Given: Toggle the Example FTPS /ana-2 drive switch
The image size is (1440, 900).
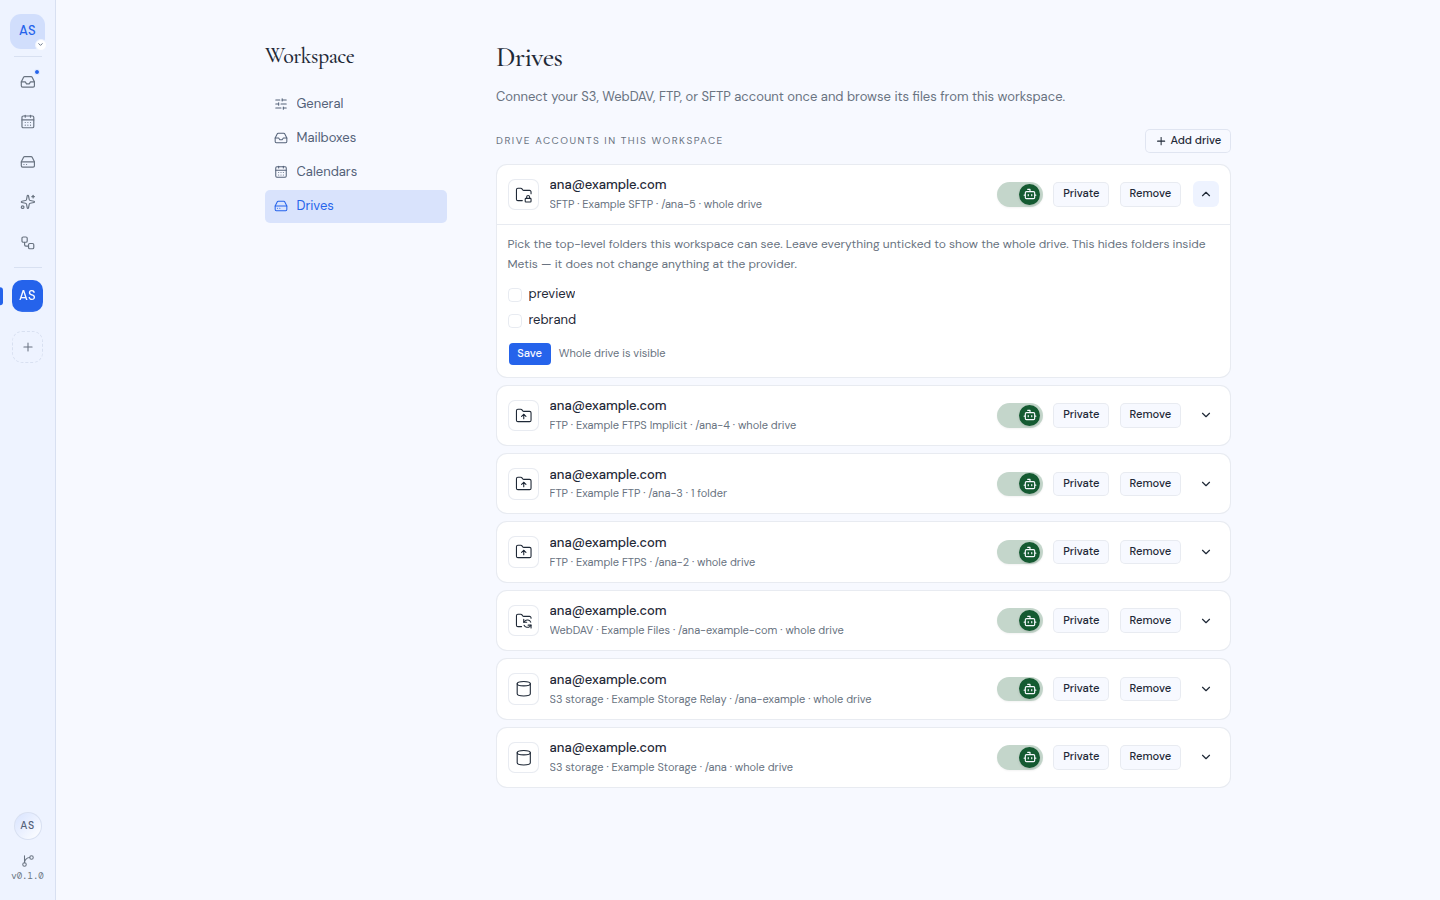Looking at the screenshot, I should click(x=1020, y=552).
